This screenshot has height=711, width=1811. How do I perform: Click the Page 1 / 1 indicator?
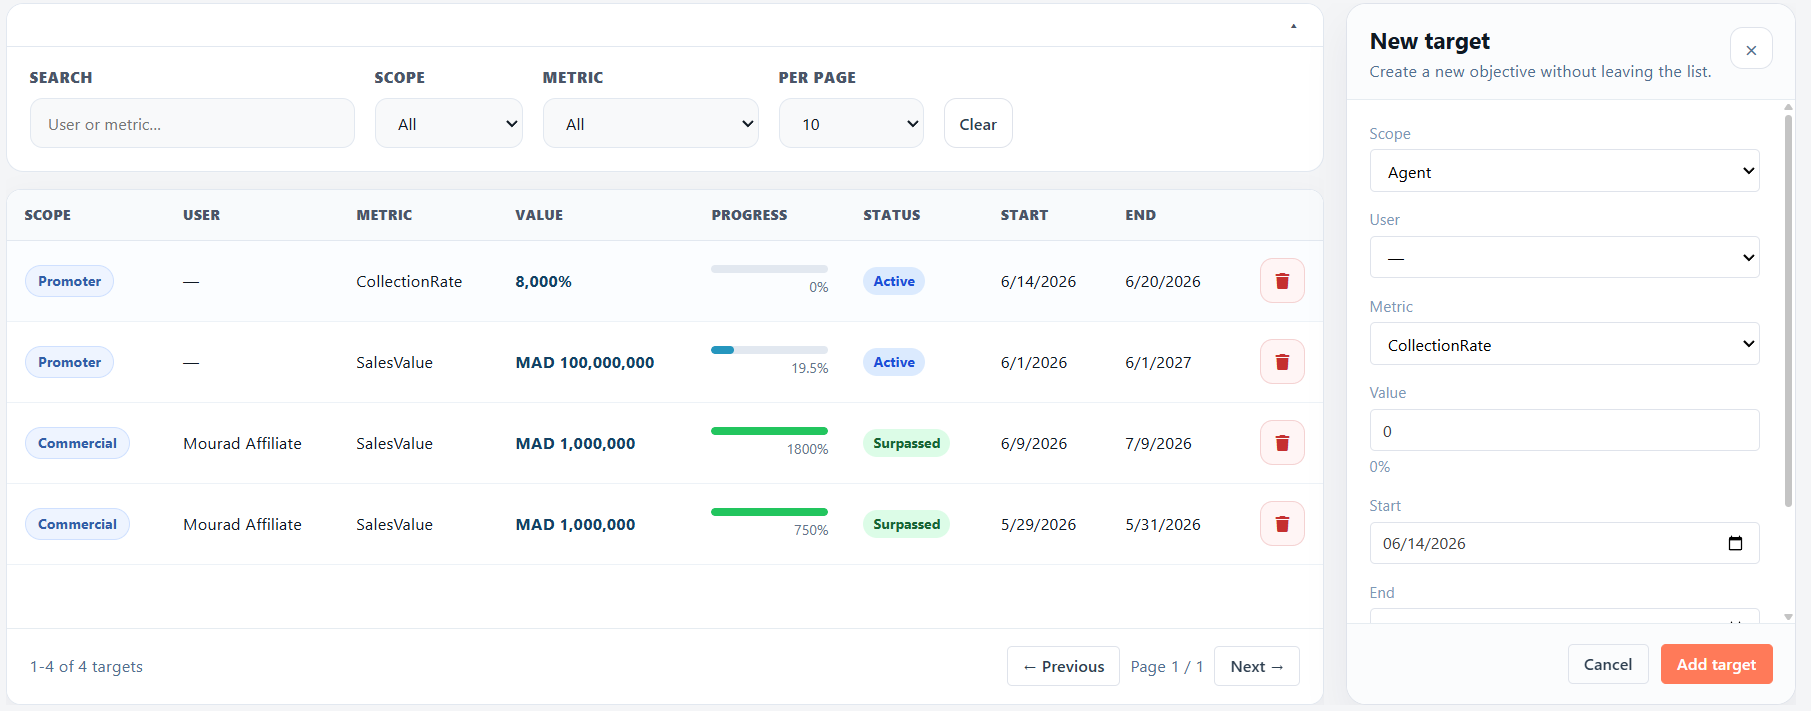[x=1167, y=667]
